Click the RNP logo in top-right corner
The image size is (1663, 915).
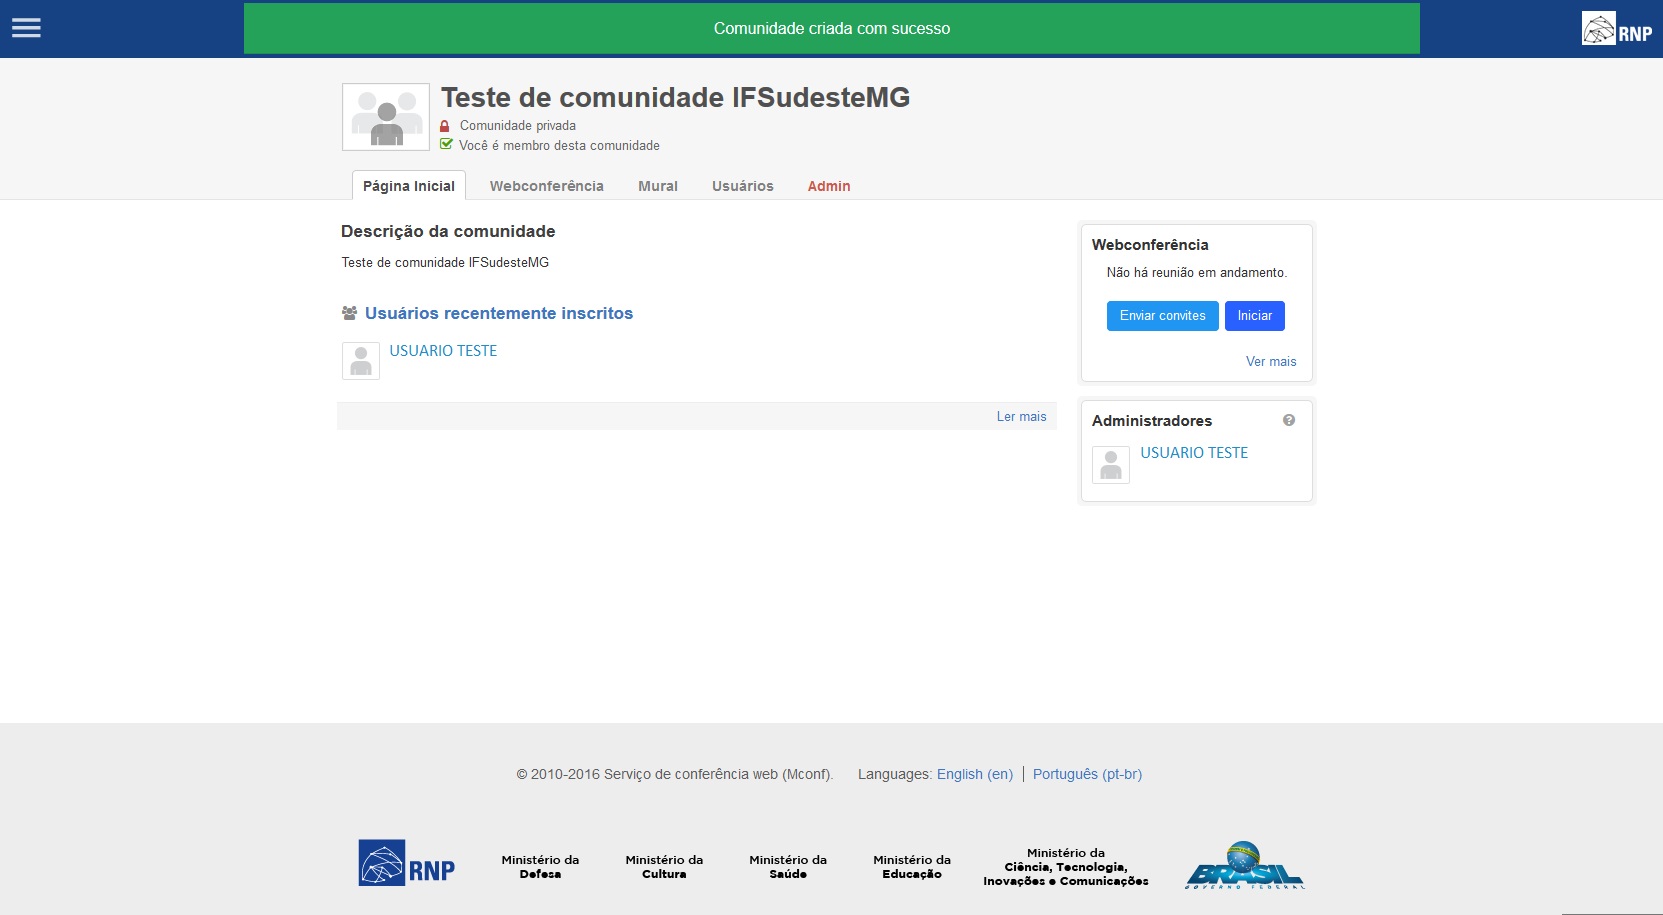[1616, 29]
